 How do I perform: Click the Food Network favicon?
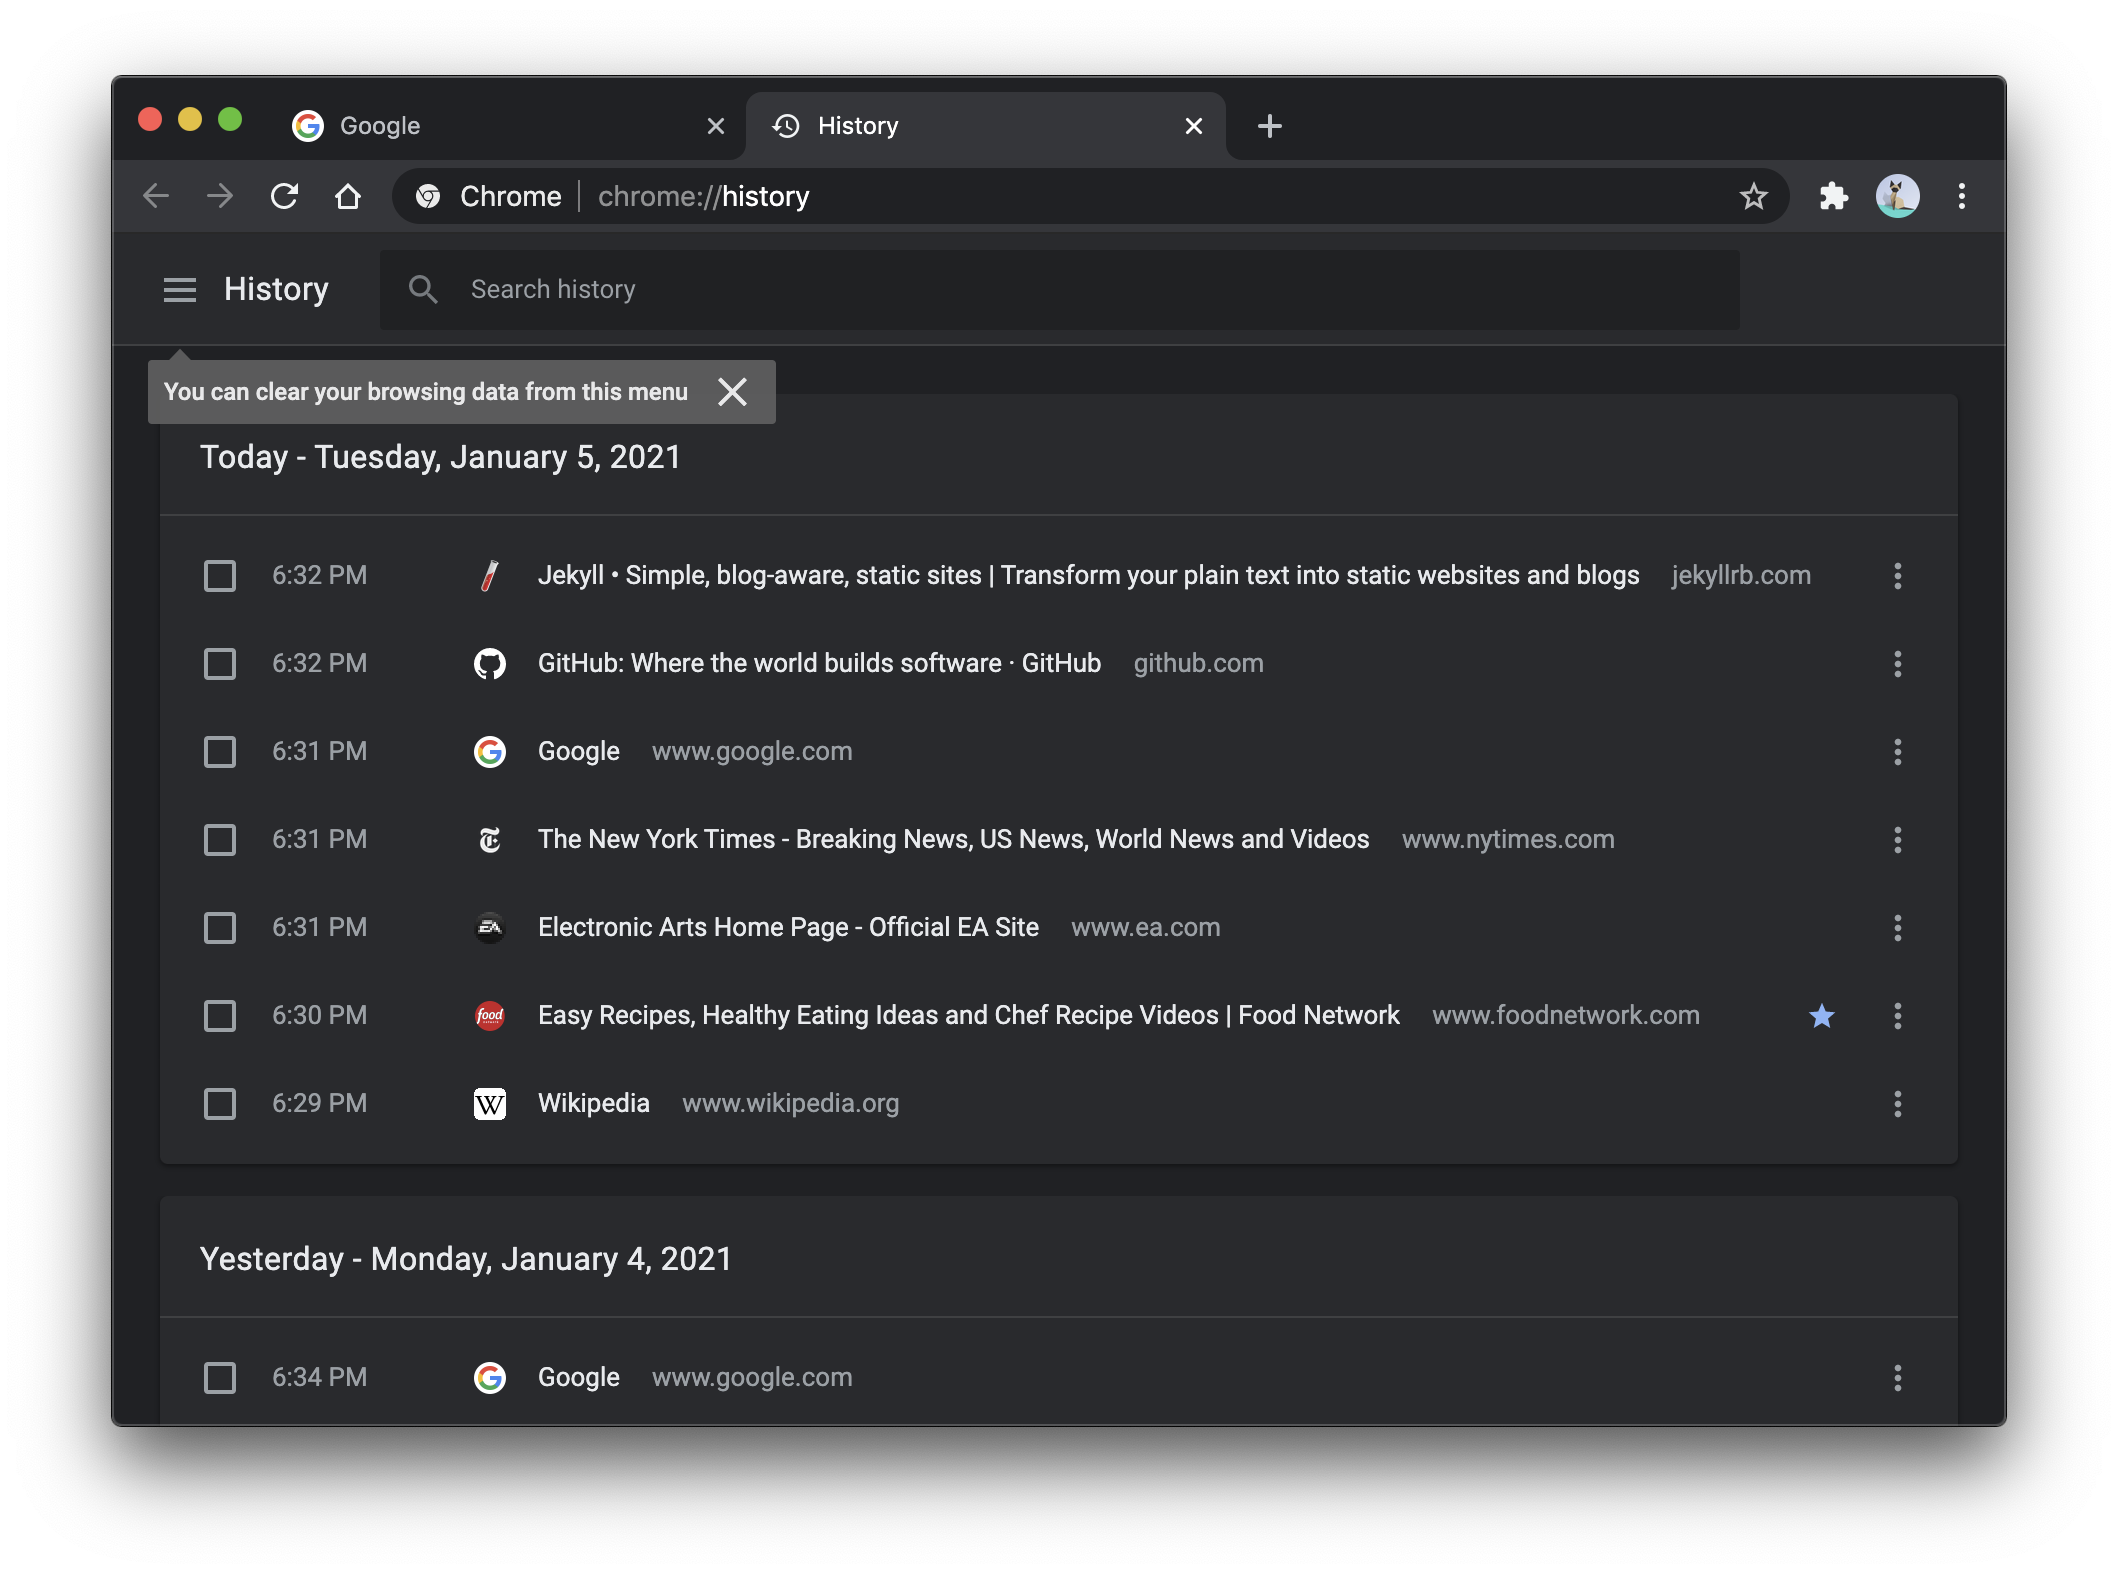coord(489,1015)
